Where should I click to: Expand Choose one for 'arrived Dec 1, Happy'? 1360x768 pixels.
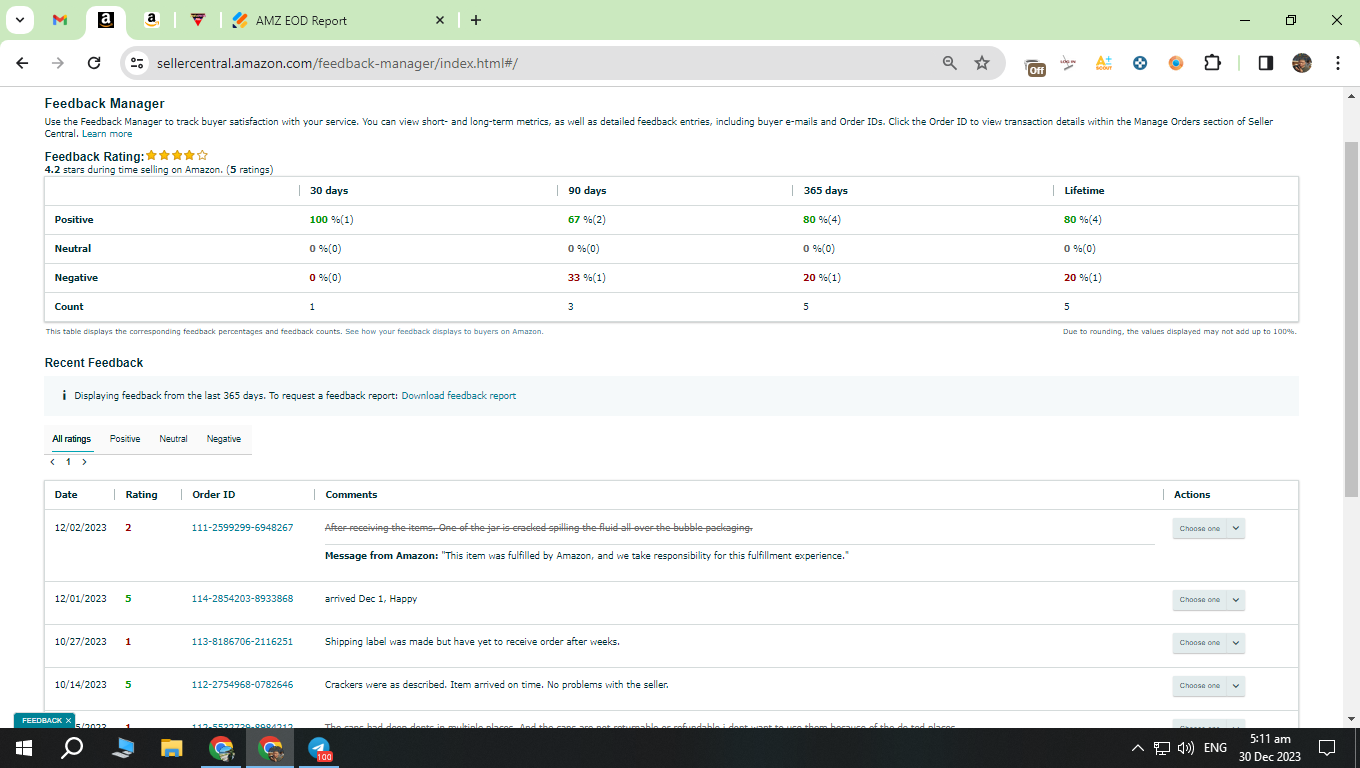pyautogui.click(x=1208, y=600)
